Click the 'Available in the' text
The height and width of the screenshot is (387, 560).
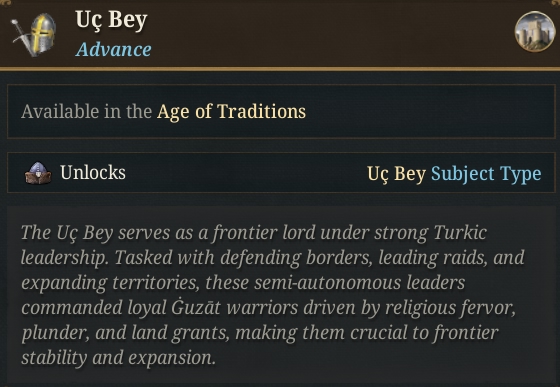(x=86, y=111)
